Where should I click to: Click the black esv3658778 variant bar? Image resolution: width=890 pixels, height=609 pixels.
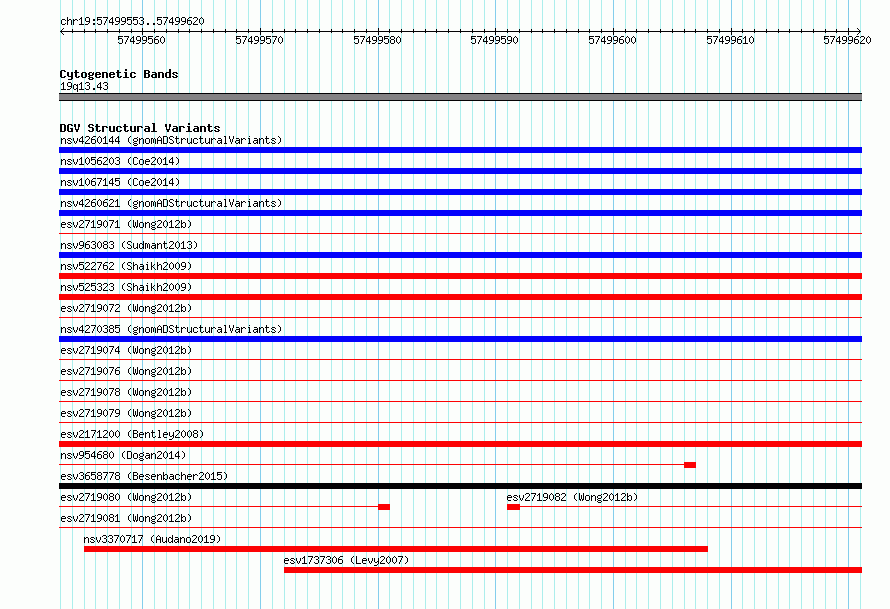click(460, 486)
